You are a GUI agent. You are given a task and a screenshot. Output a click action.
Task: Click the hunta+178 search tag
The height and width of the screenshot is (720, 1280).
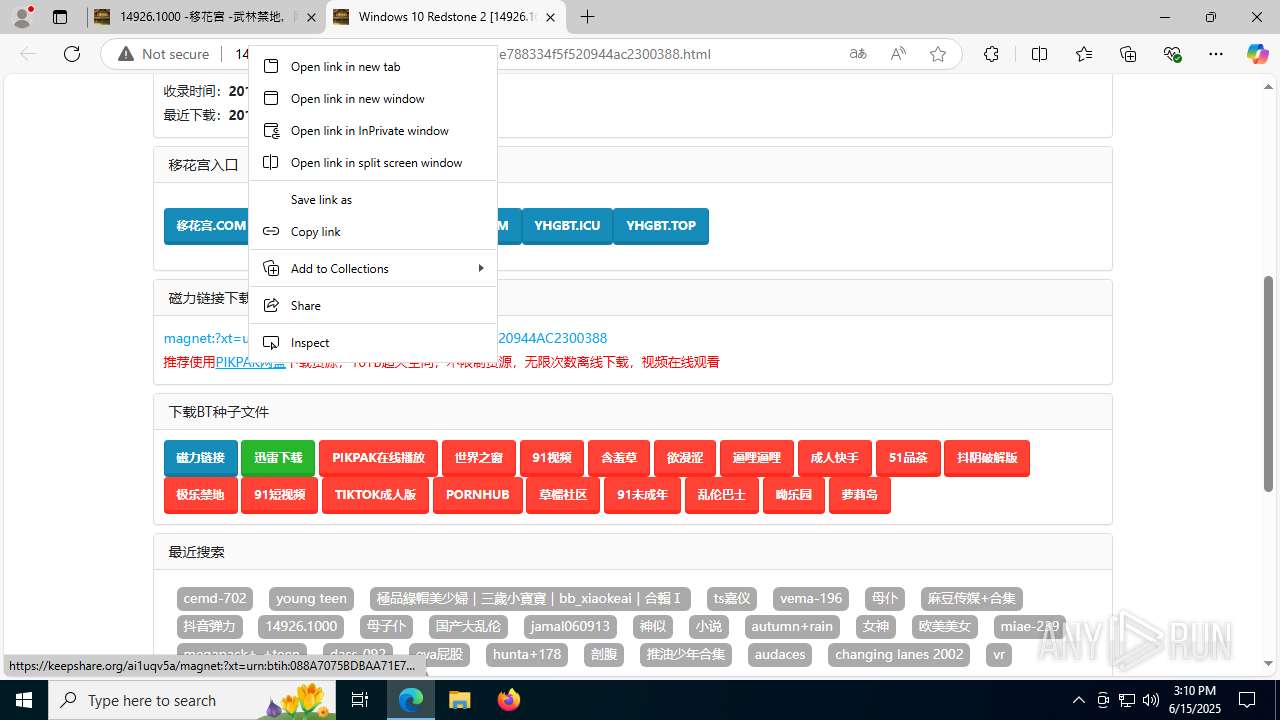pyautogui.click(x=527, y=655)
